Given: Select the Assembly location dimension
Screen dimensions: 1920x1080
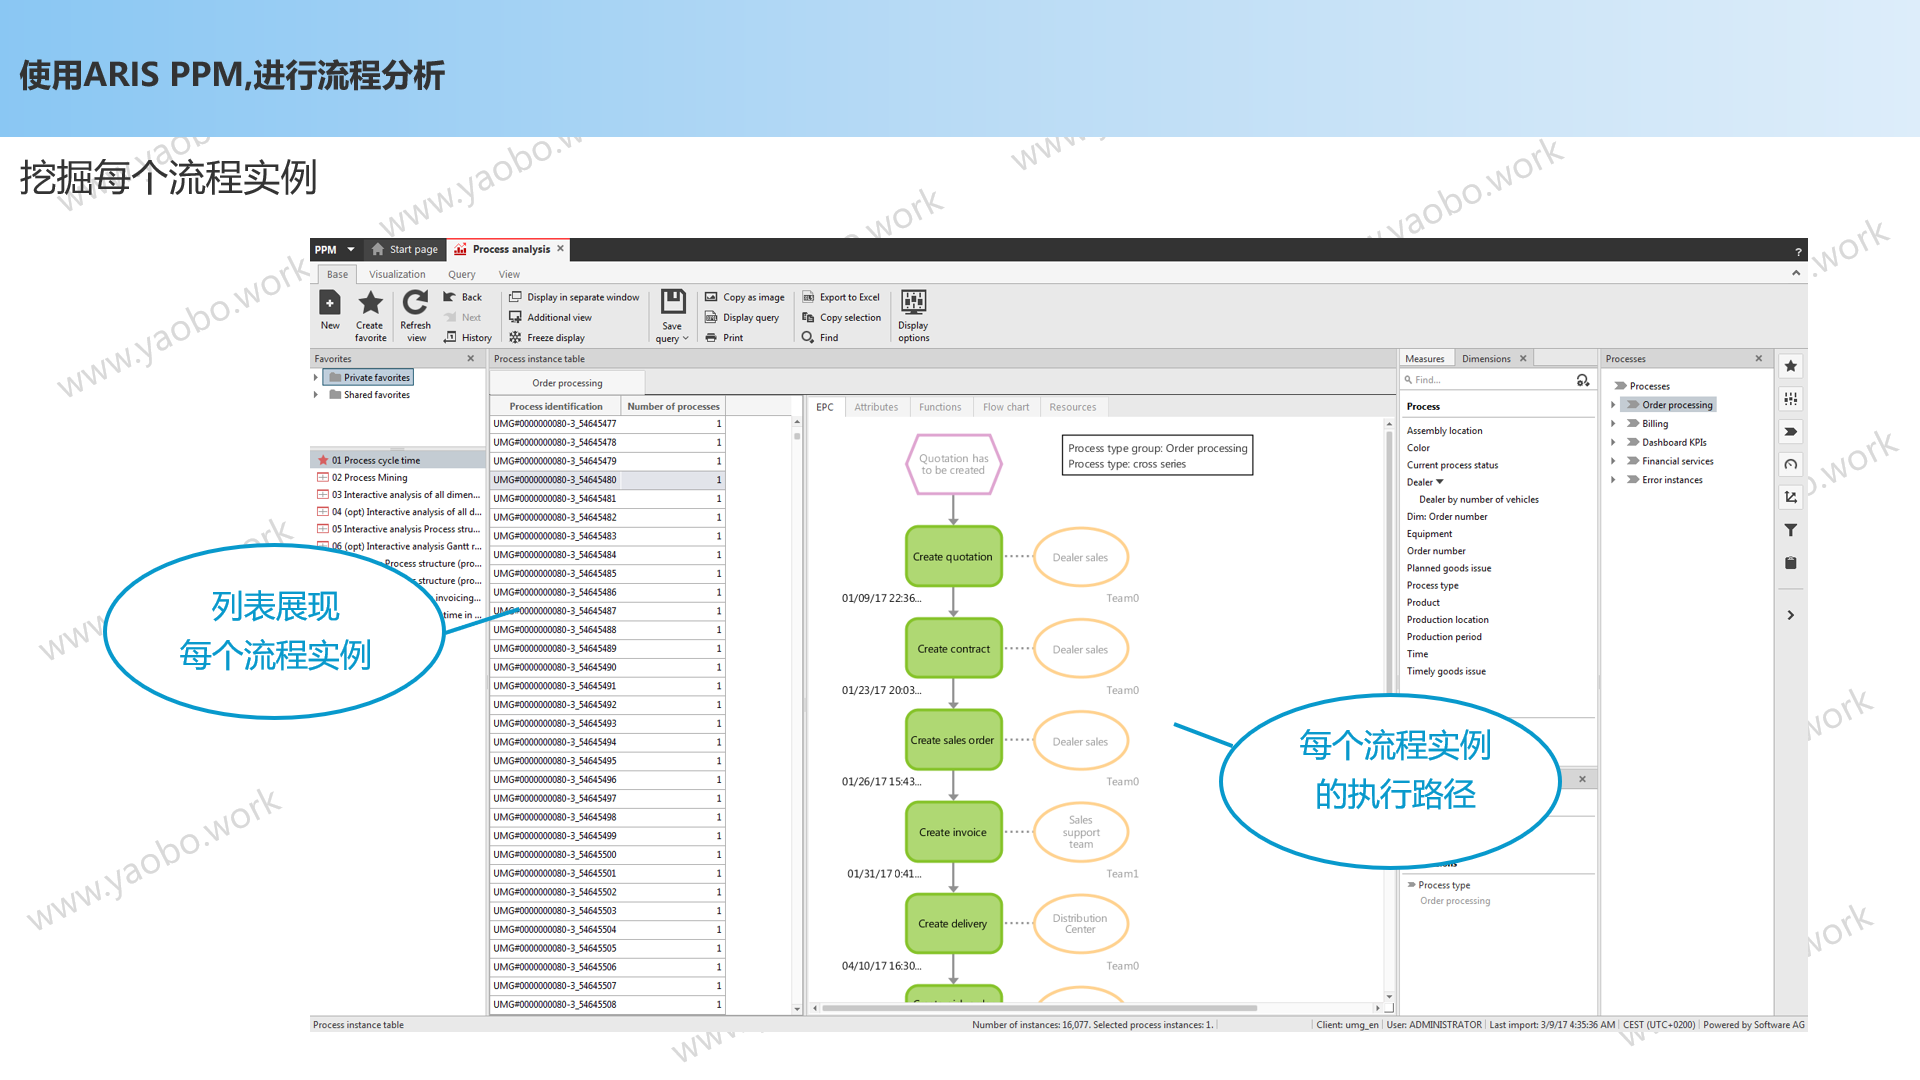Looking at the screenshot, I should [1445, 431].
